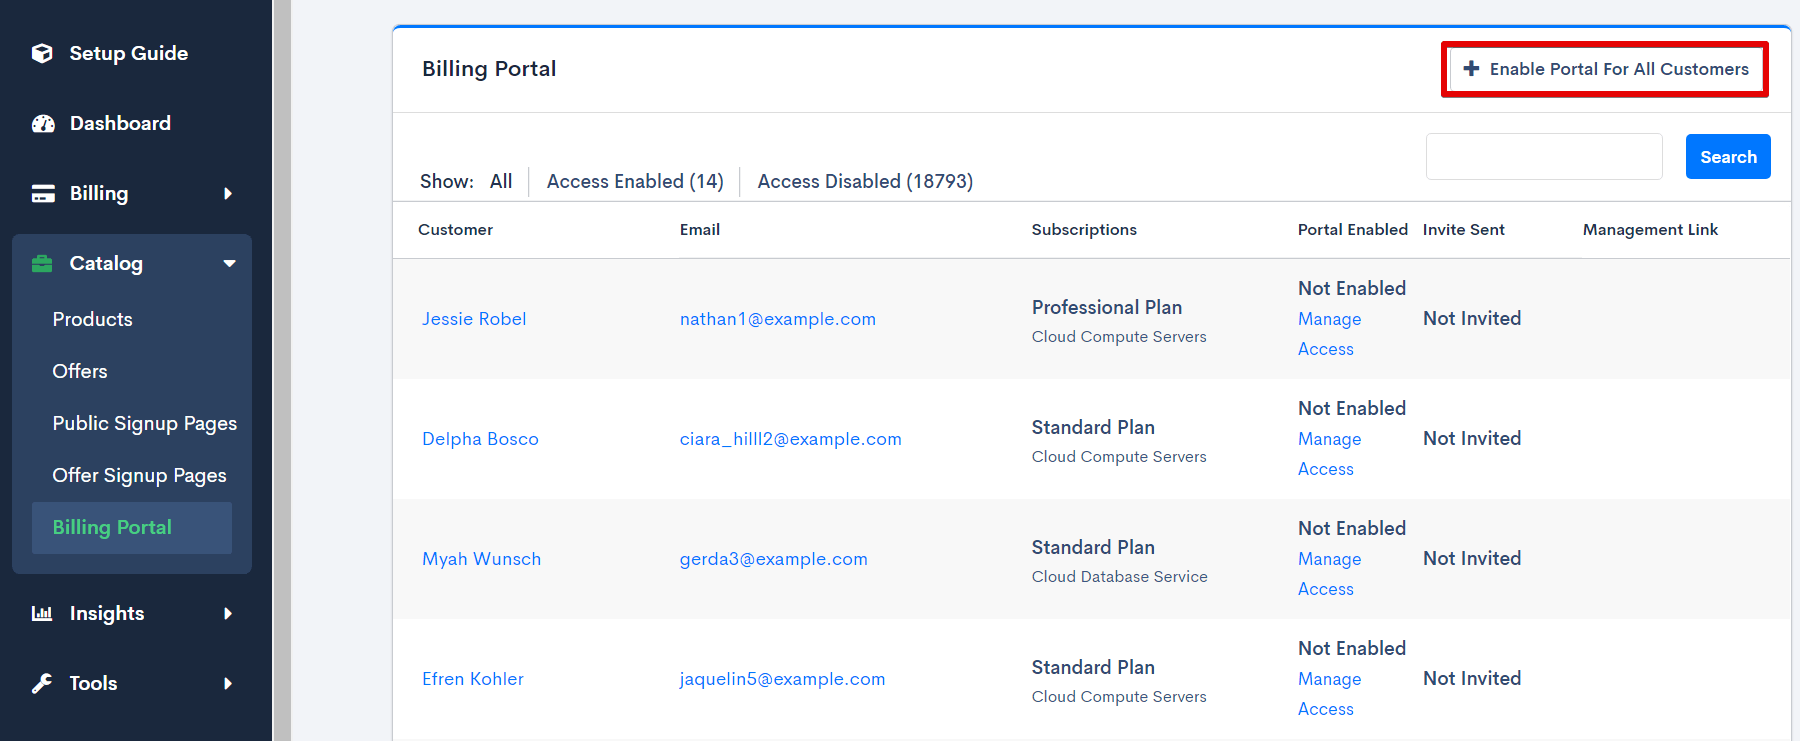
Task: Click the Dashboard gauge icon
Action: (x=43, y=123)
